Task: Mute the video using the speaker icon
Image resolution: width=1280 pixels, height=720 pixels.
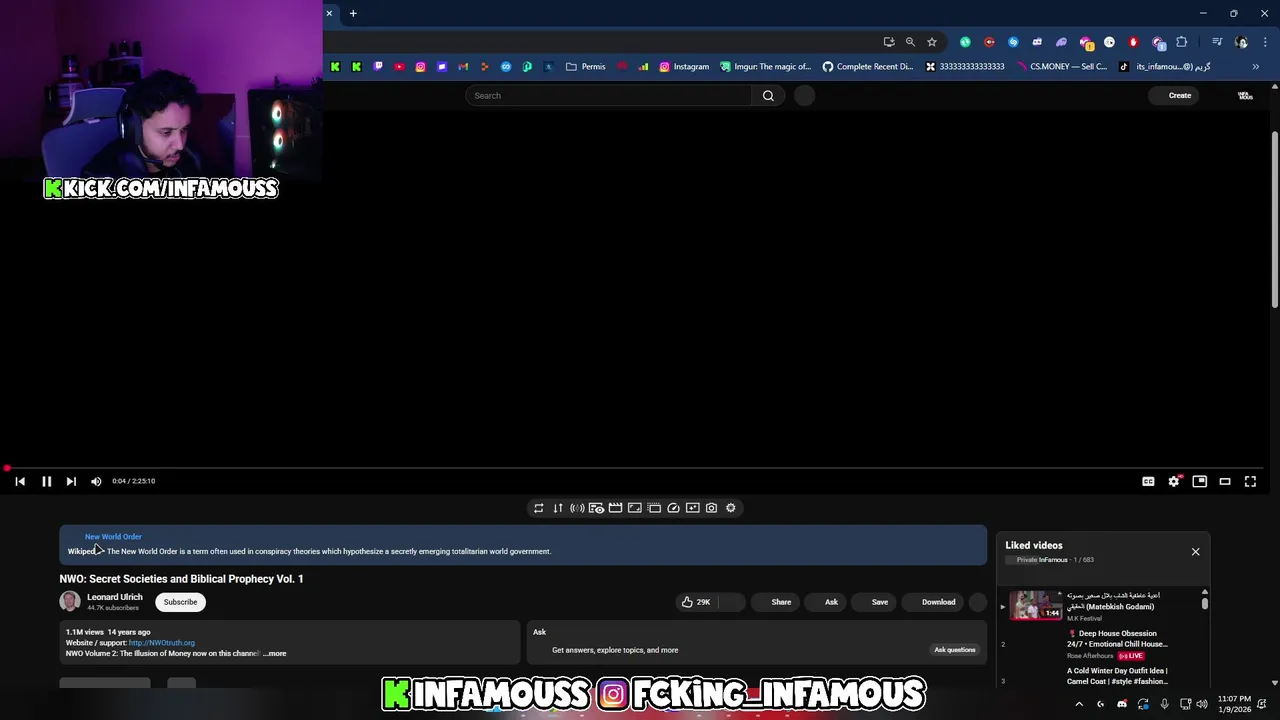Action: point(96,481)
